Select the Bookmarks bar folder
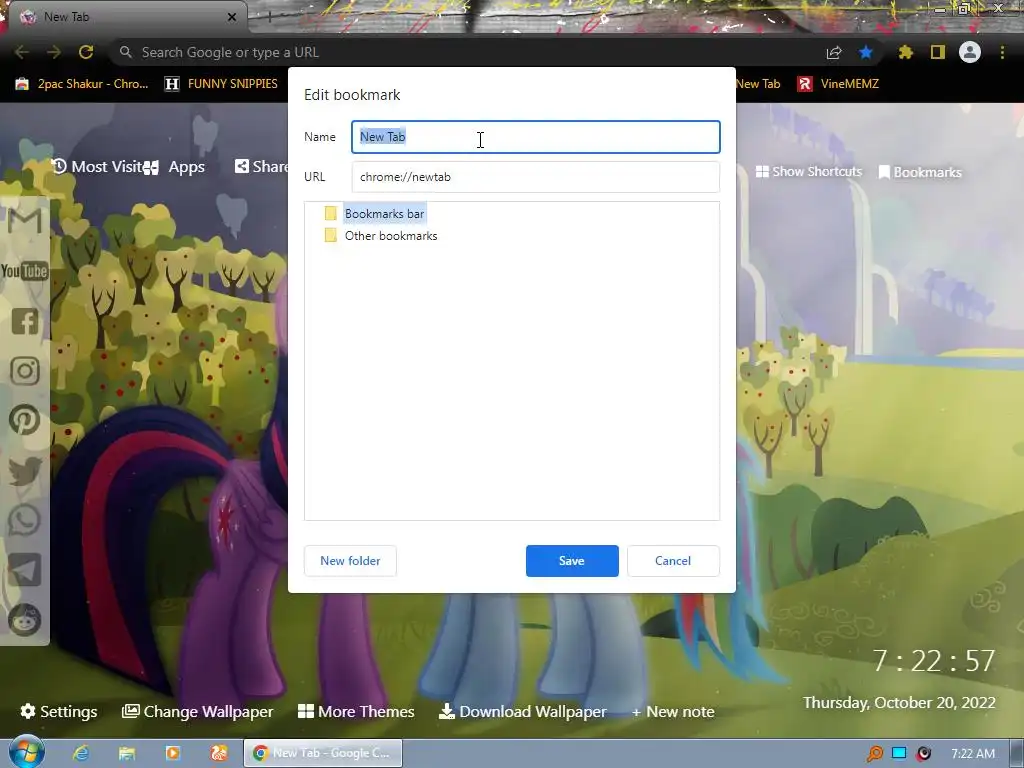This screenshot has width=1024, height=768. (384, 214)
